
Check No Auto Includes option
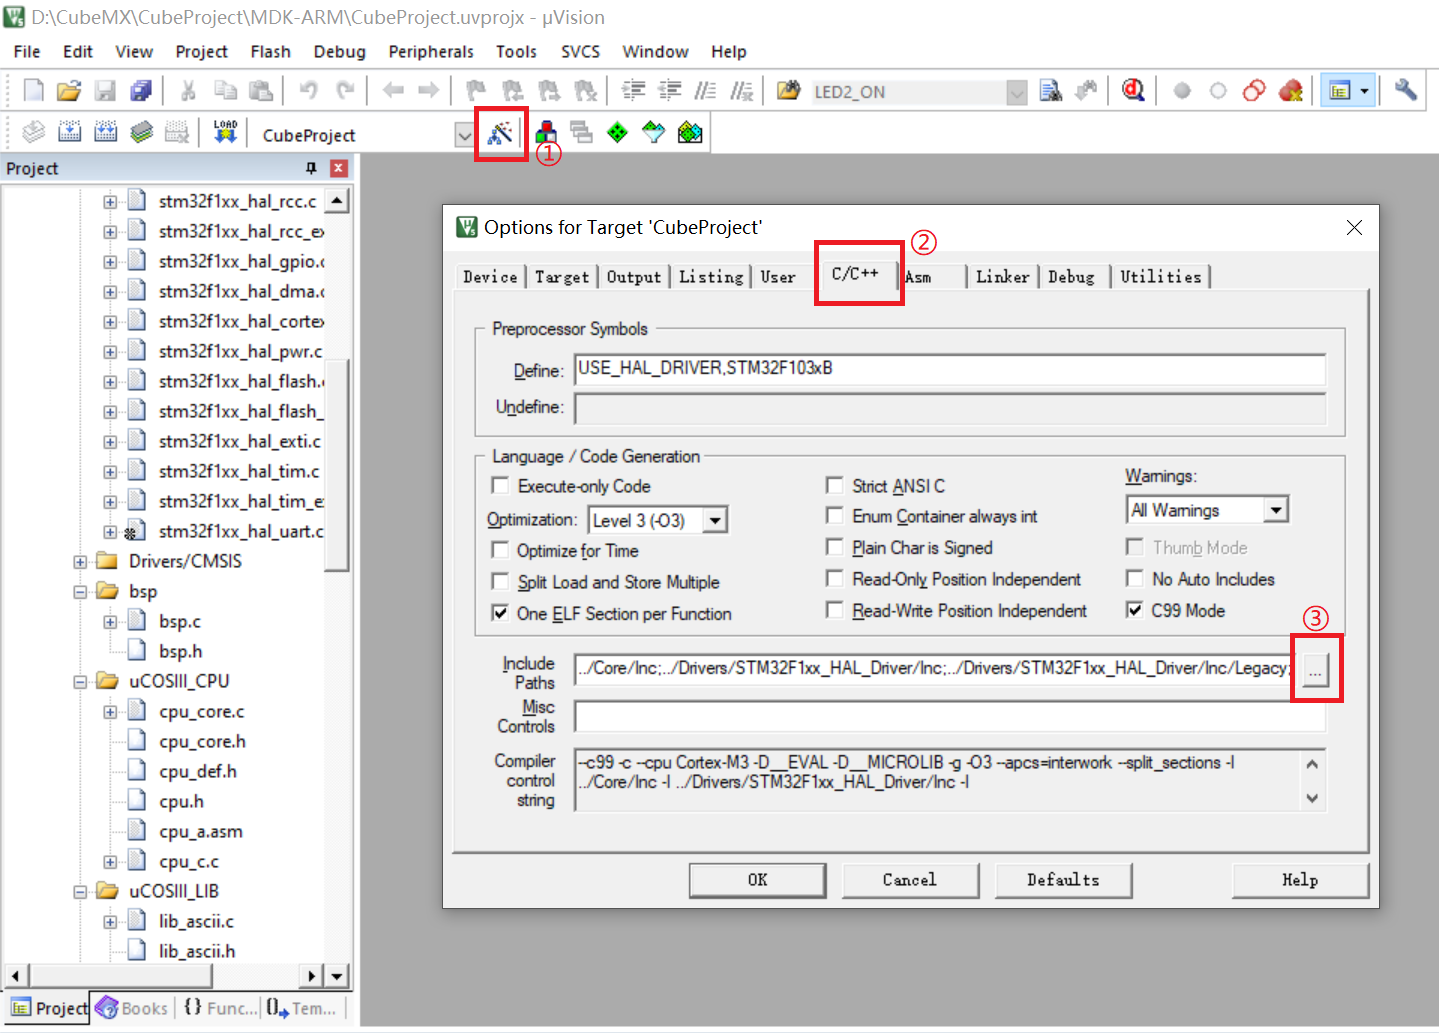click(1134, 578)
